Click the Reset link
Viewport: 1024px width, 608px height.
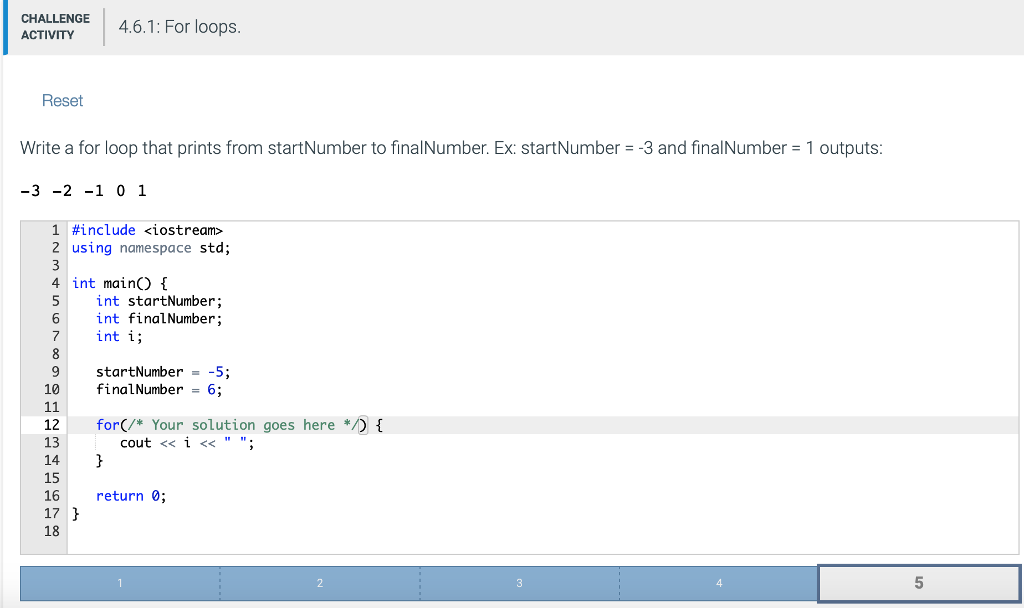pyautogui.click(x=62, y=100)
